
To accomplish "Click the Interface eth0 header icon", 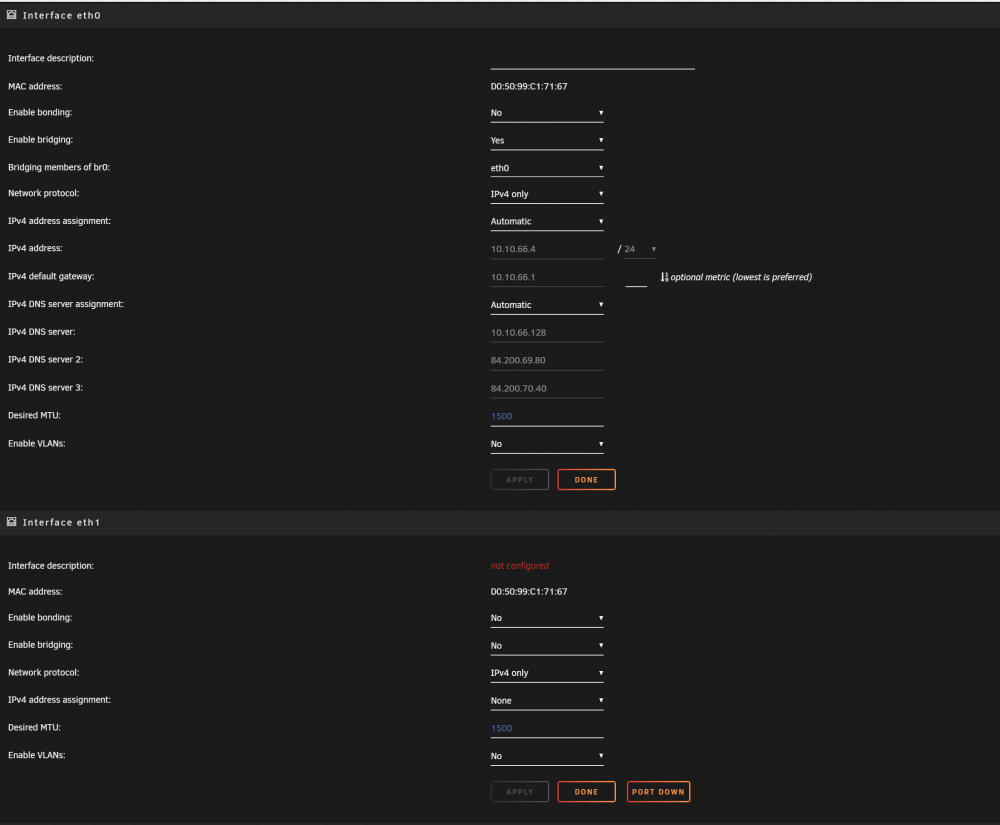I will click(x=11, y=15).
